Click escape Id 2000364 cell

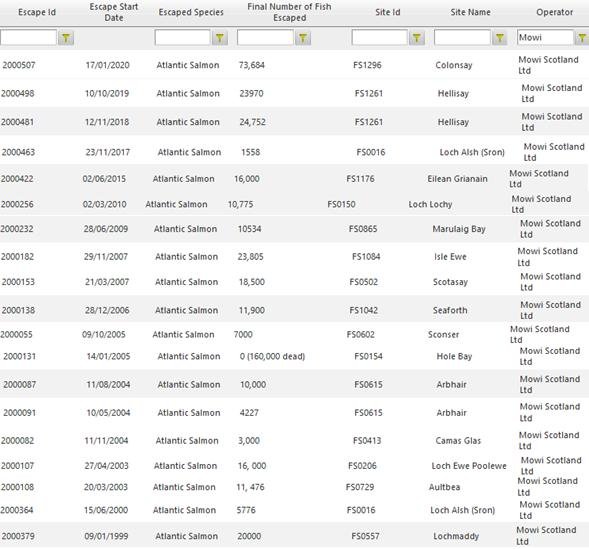tap(17, 510)
